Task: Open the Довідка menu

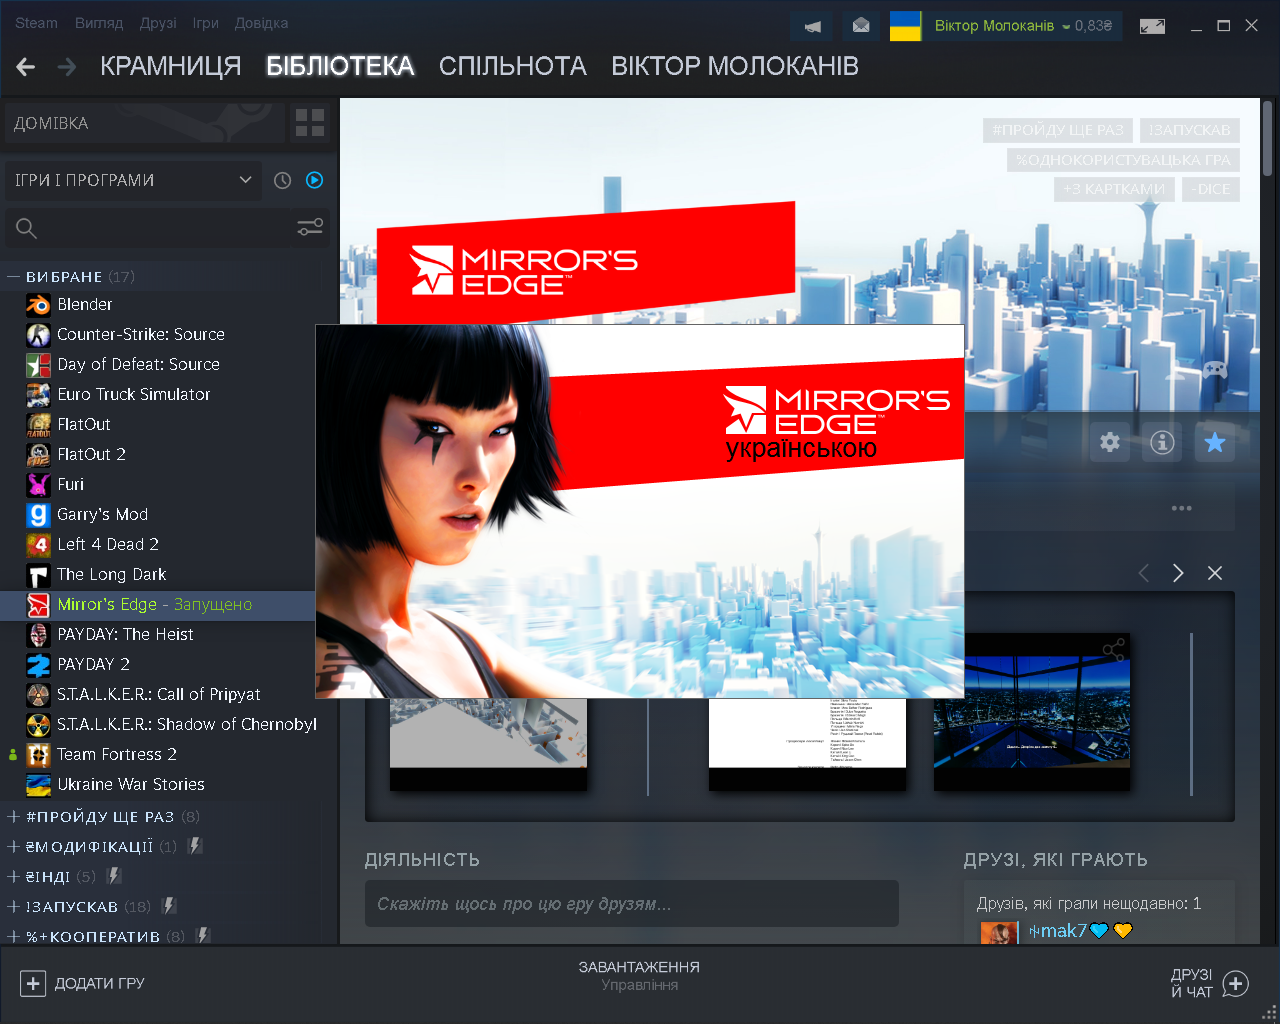Action: (261, 23)
